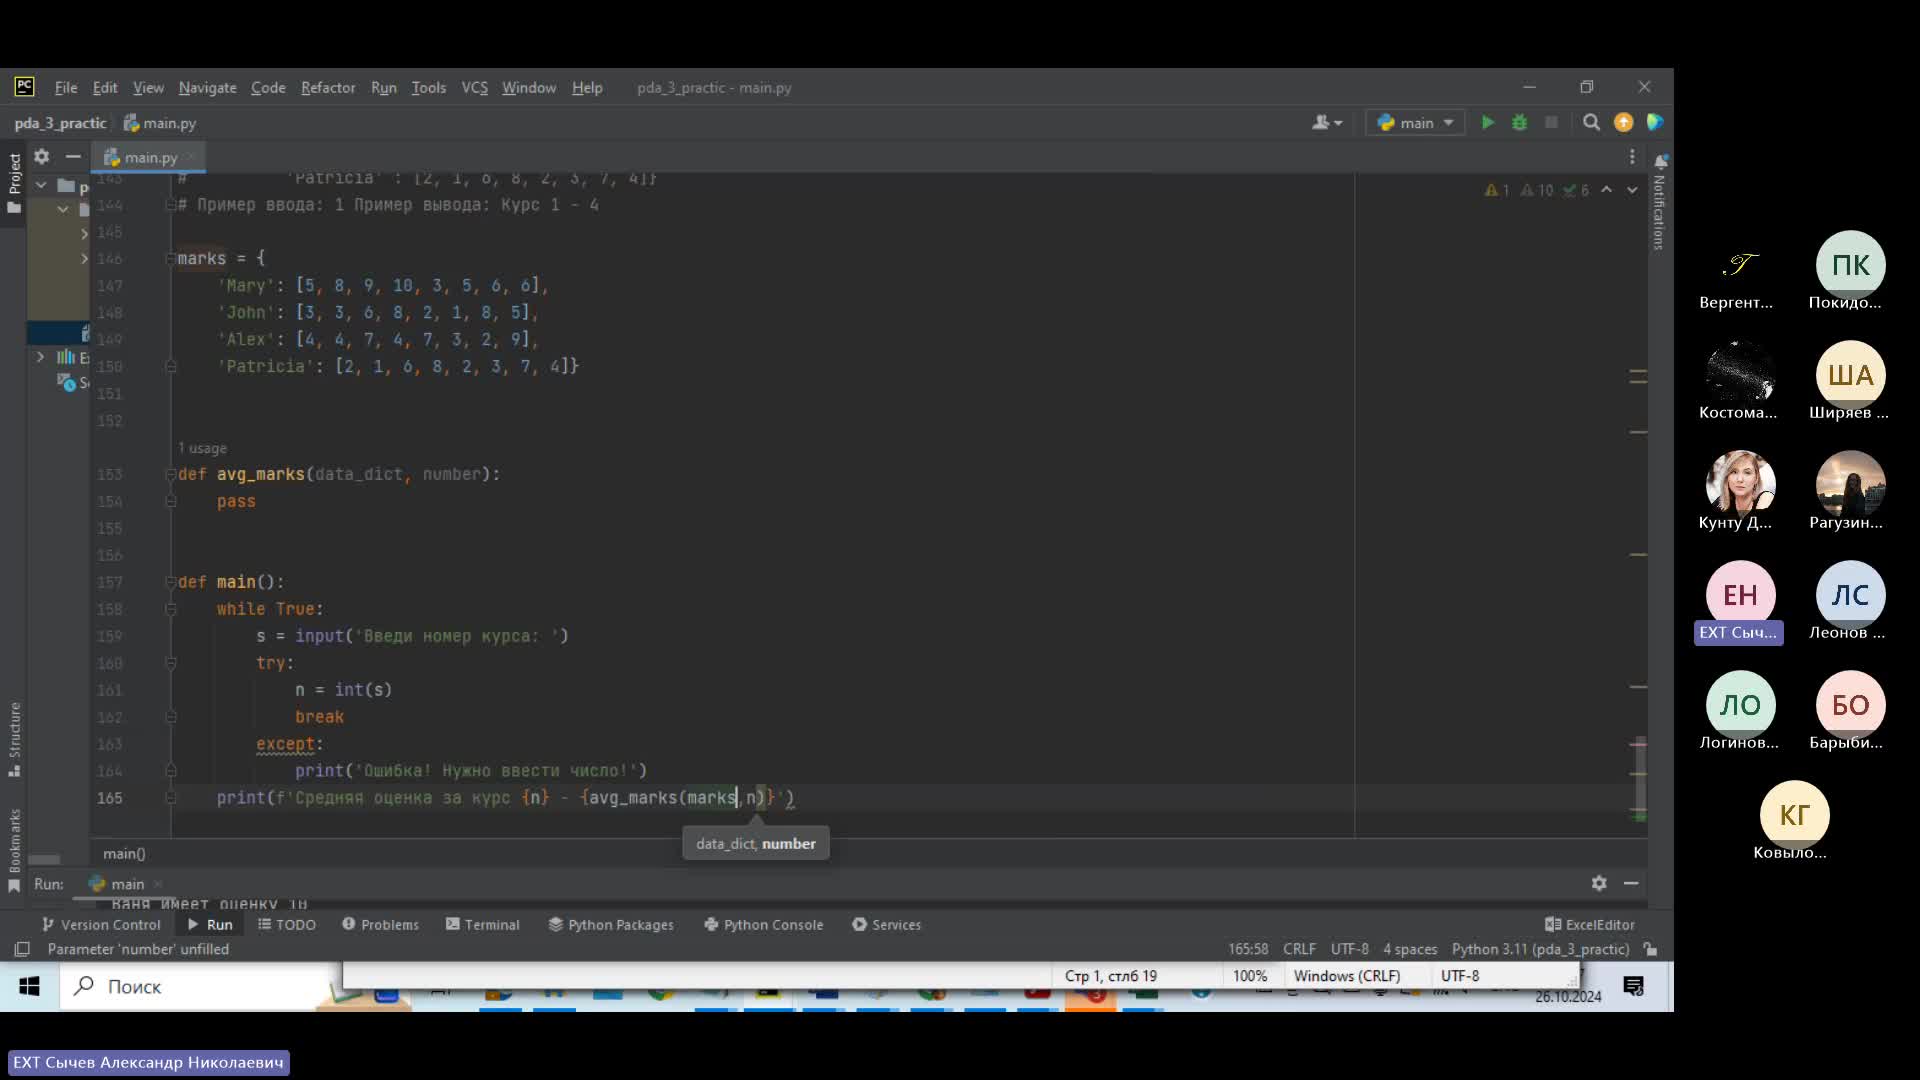Change the CRLF line separator setting
Screen dimensions: 1920x1080
(1299, 949)
